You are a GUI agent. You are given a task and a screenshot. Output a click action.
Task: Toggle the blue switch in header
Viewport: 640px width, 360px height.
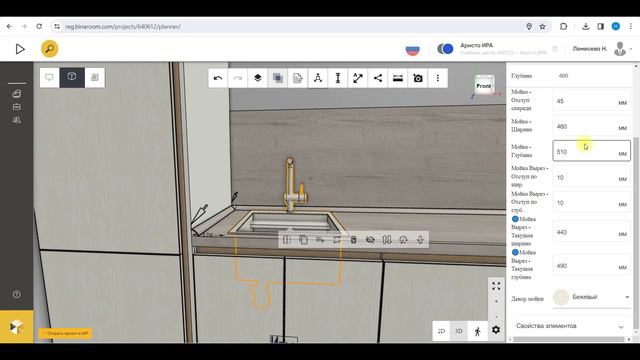tap(445, 49)
